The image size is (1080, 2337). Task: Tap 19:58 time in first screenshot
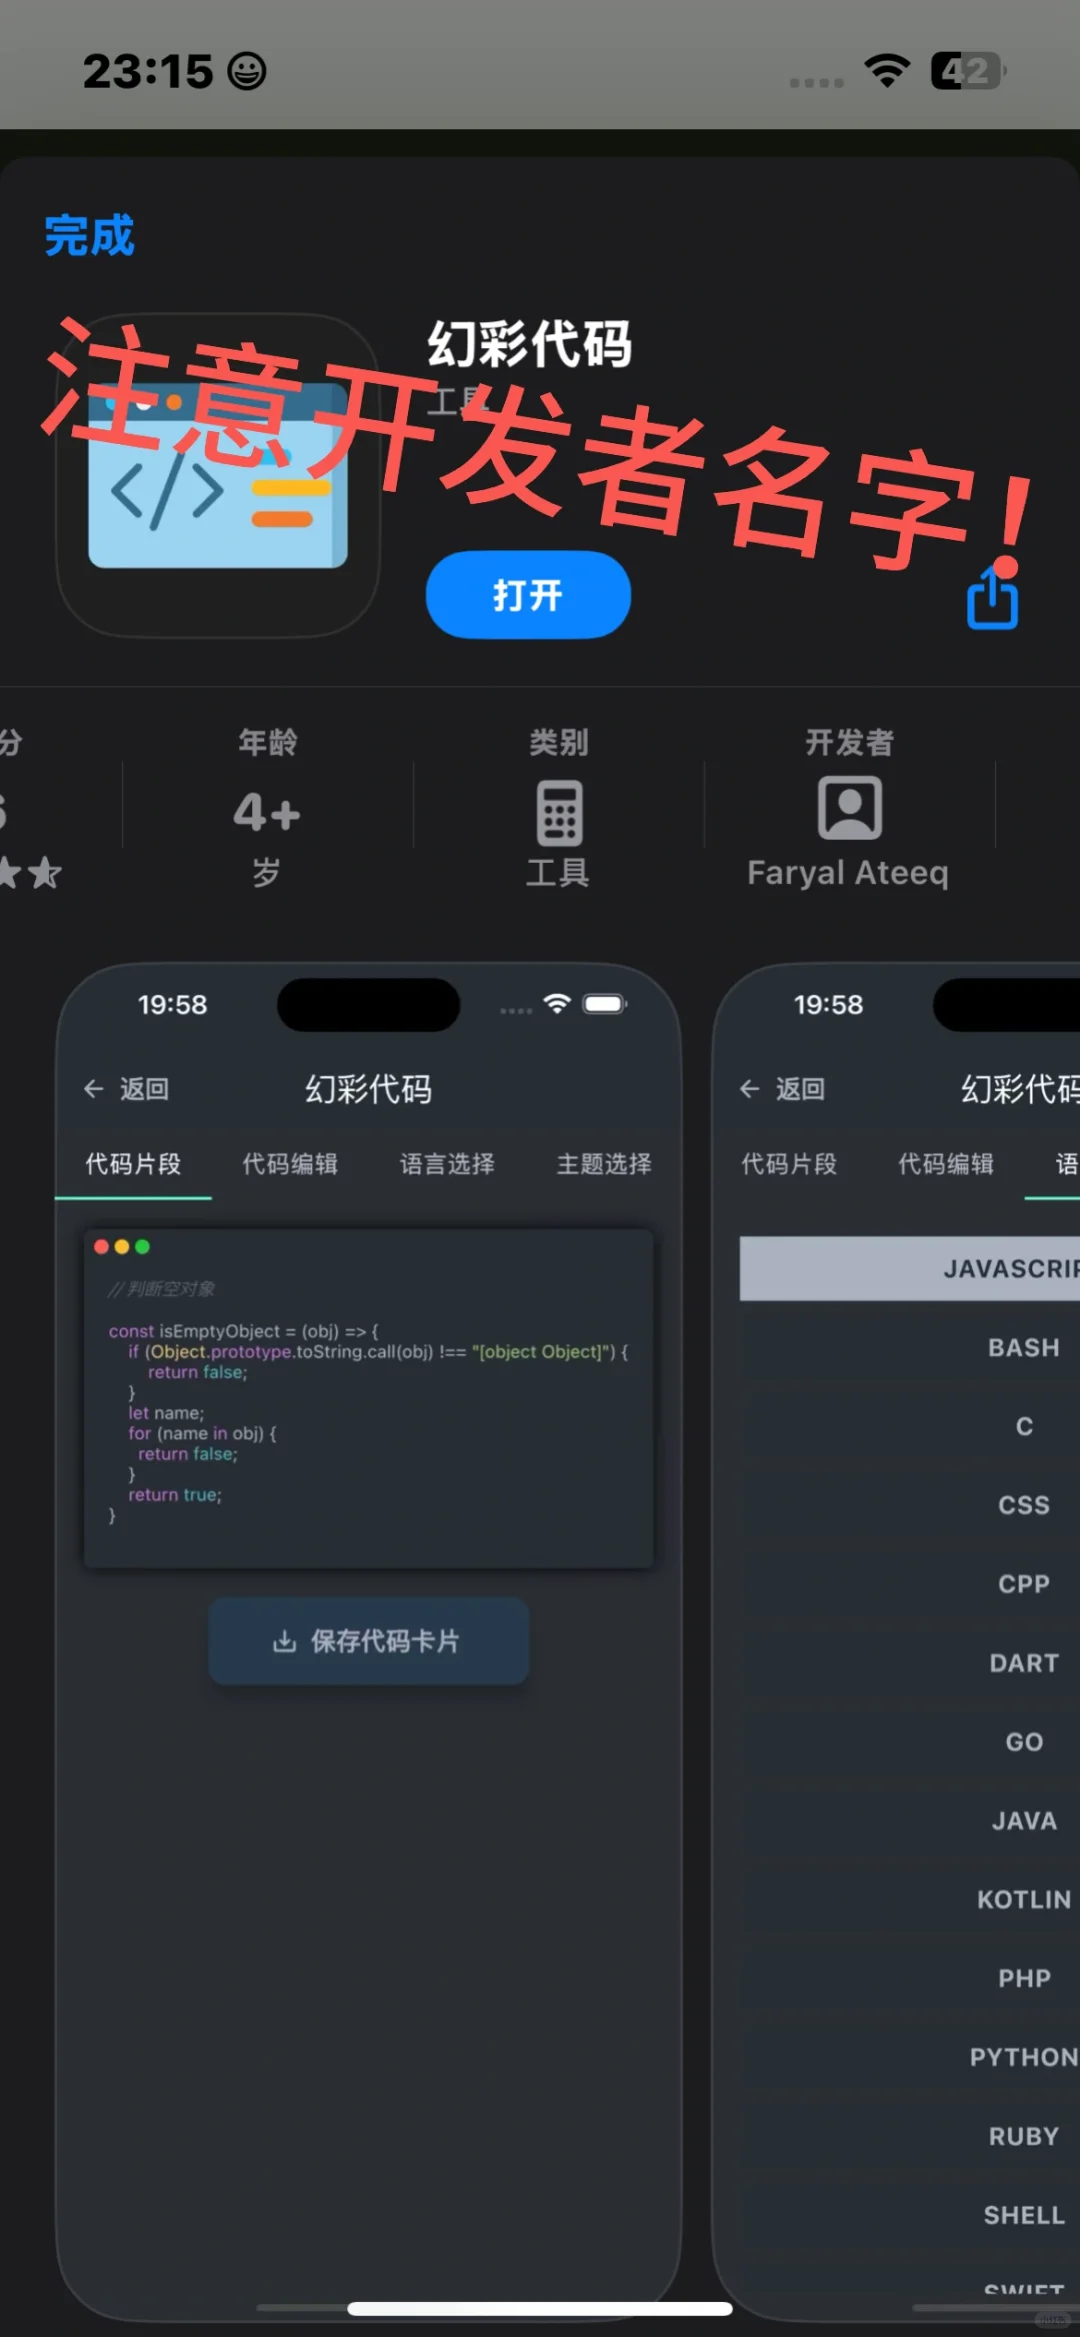[x=172, y=1005]
